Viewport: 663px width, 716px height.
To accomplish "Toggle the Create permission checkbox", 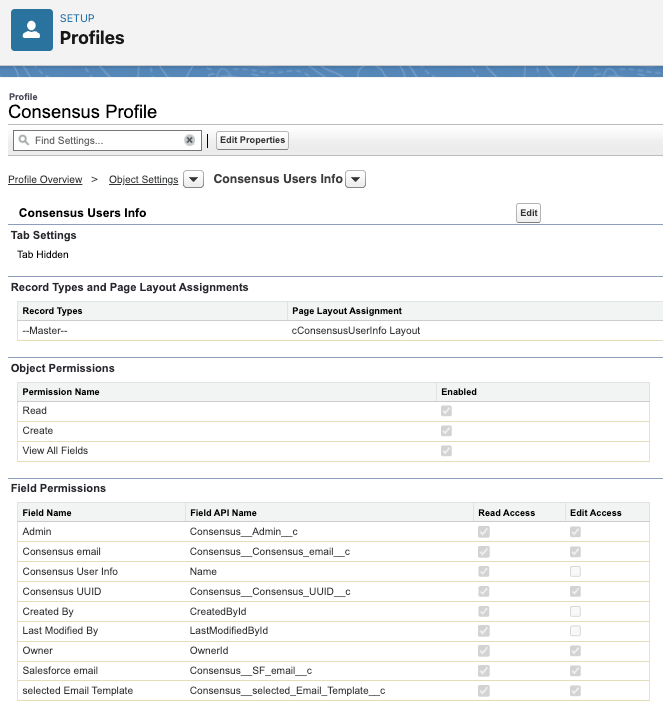I will [447, 431].
